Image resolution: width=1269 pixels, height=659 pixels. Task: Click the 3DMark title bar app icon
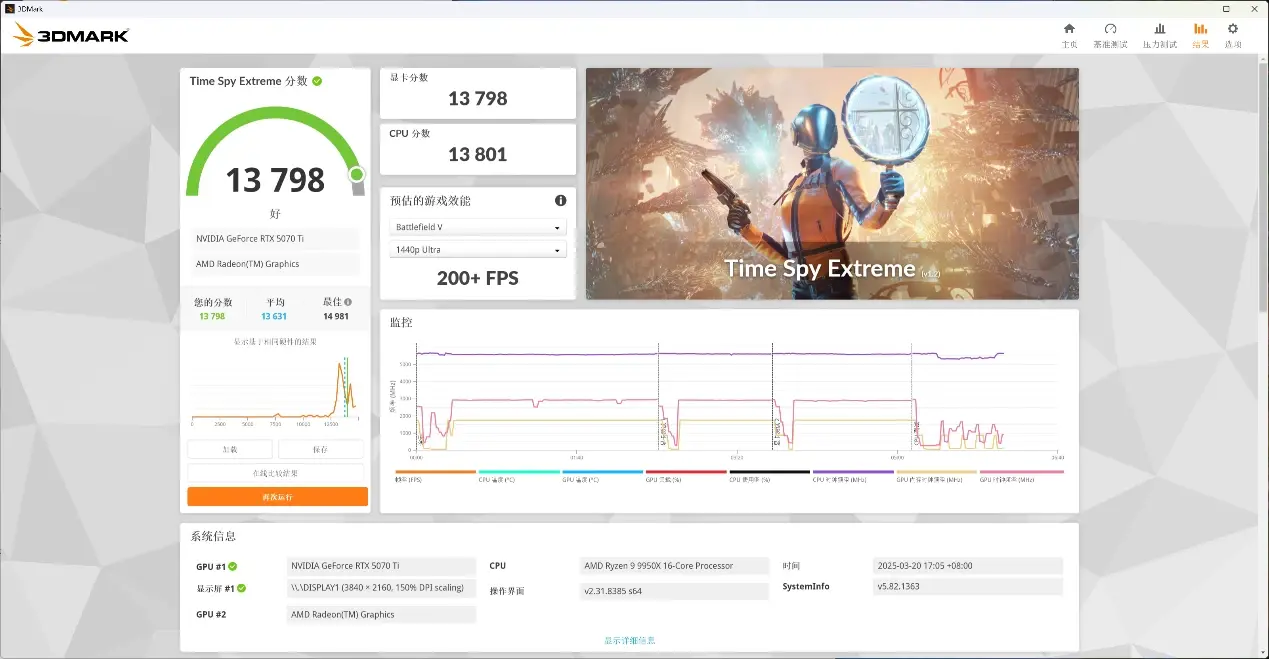(8, 7)
